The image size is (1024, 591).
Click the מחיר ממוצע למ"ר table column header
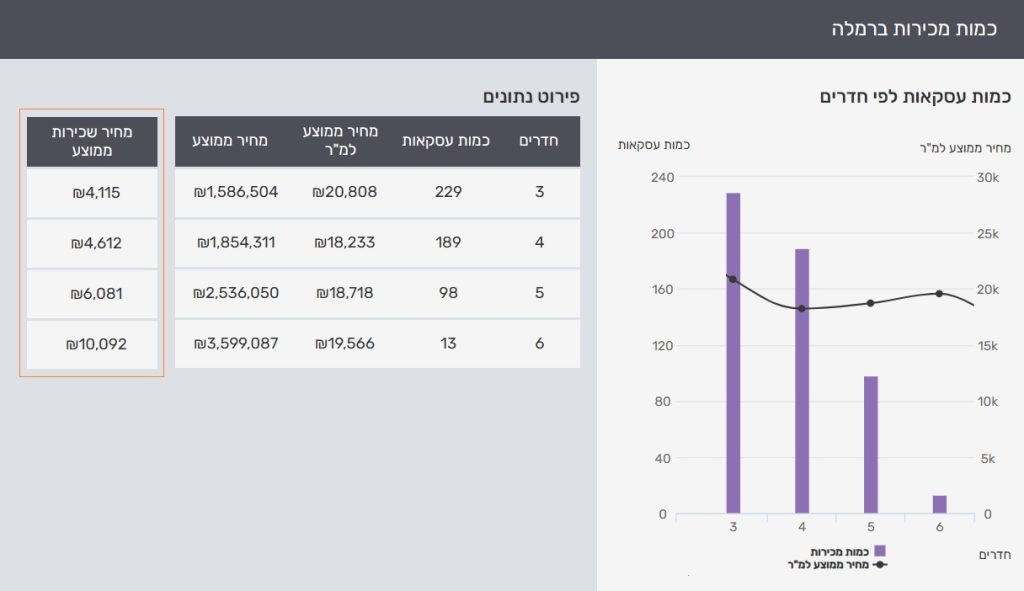[x=344, y=141]
